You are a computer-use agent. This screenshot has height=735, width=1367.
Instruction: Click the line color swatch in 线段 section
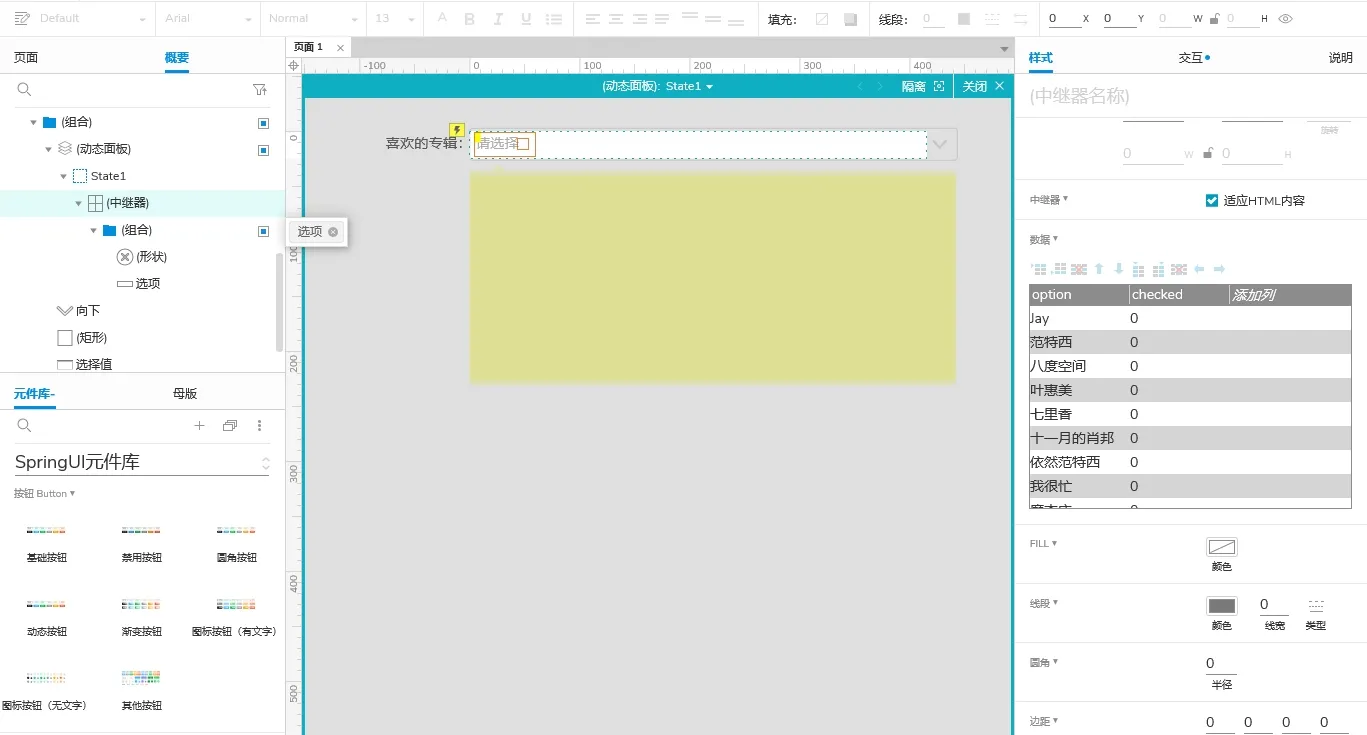1221,605
